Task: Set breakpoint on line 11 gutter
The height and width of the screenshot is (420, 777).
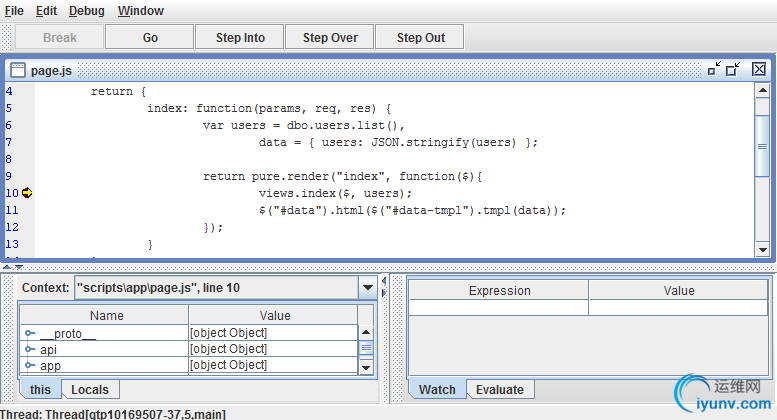Action: pos(12,210)
